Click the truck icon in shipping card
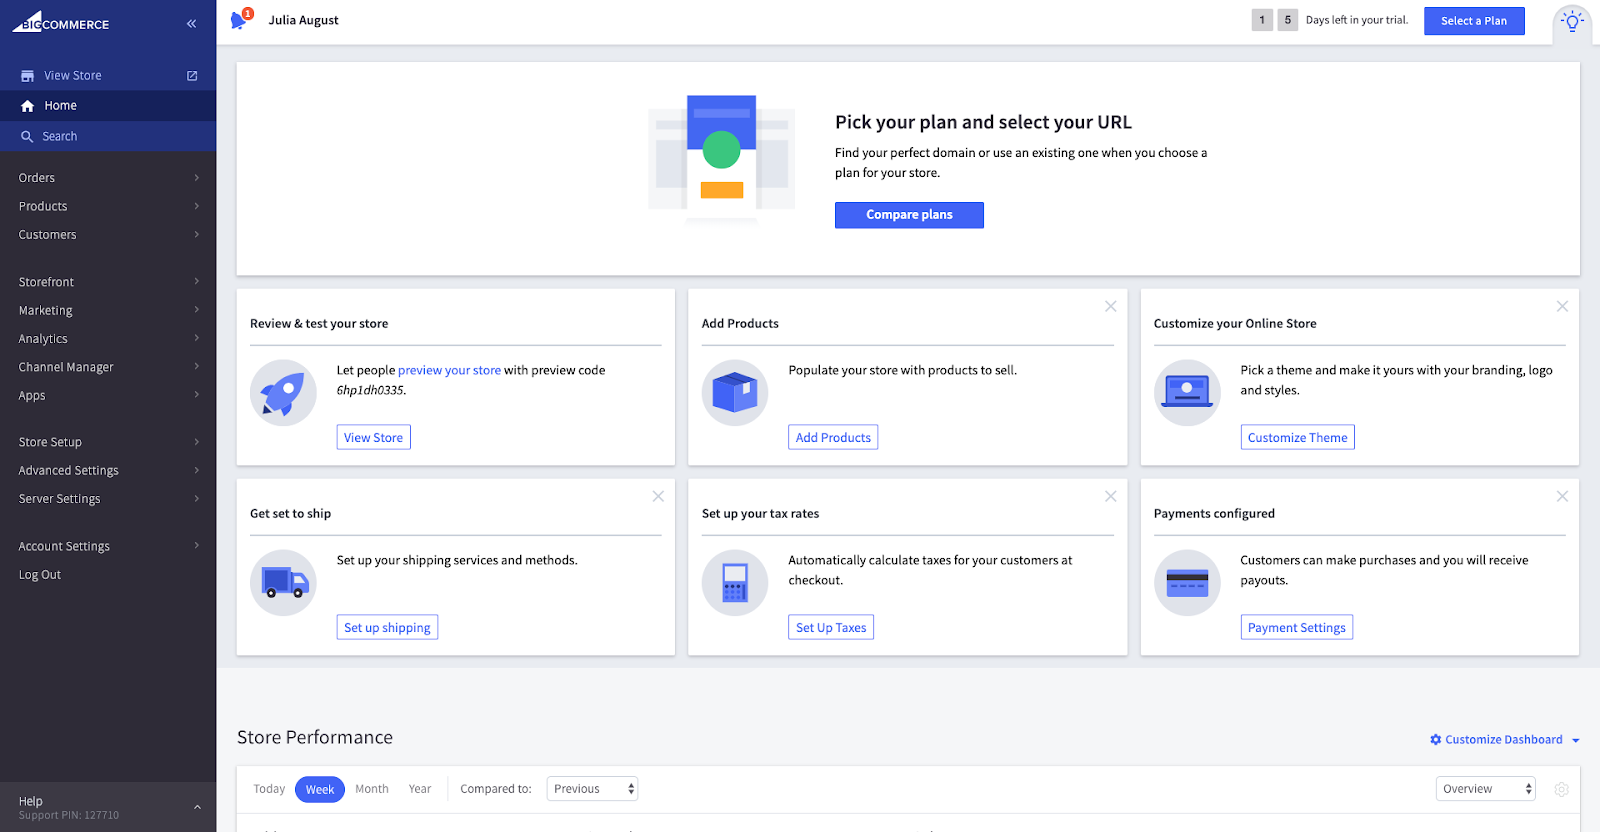This screenshot has width=1600, height=832. click(283, 583)
